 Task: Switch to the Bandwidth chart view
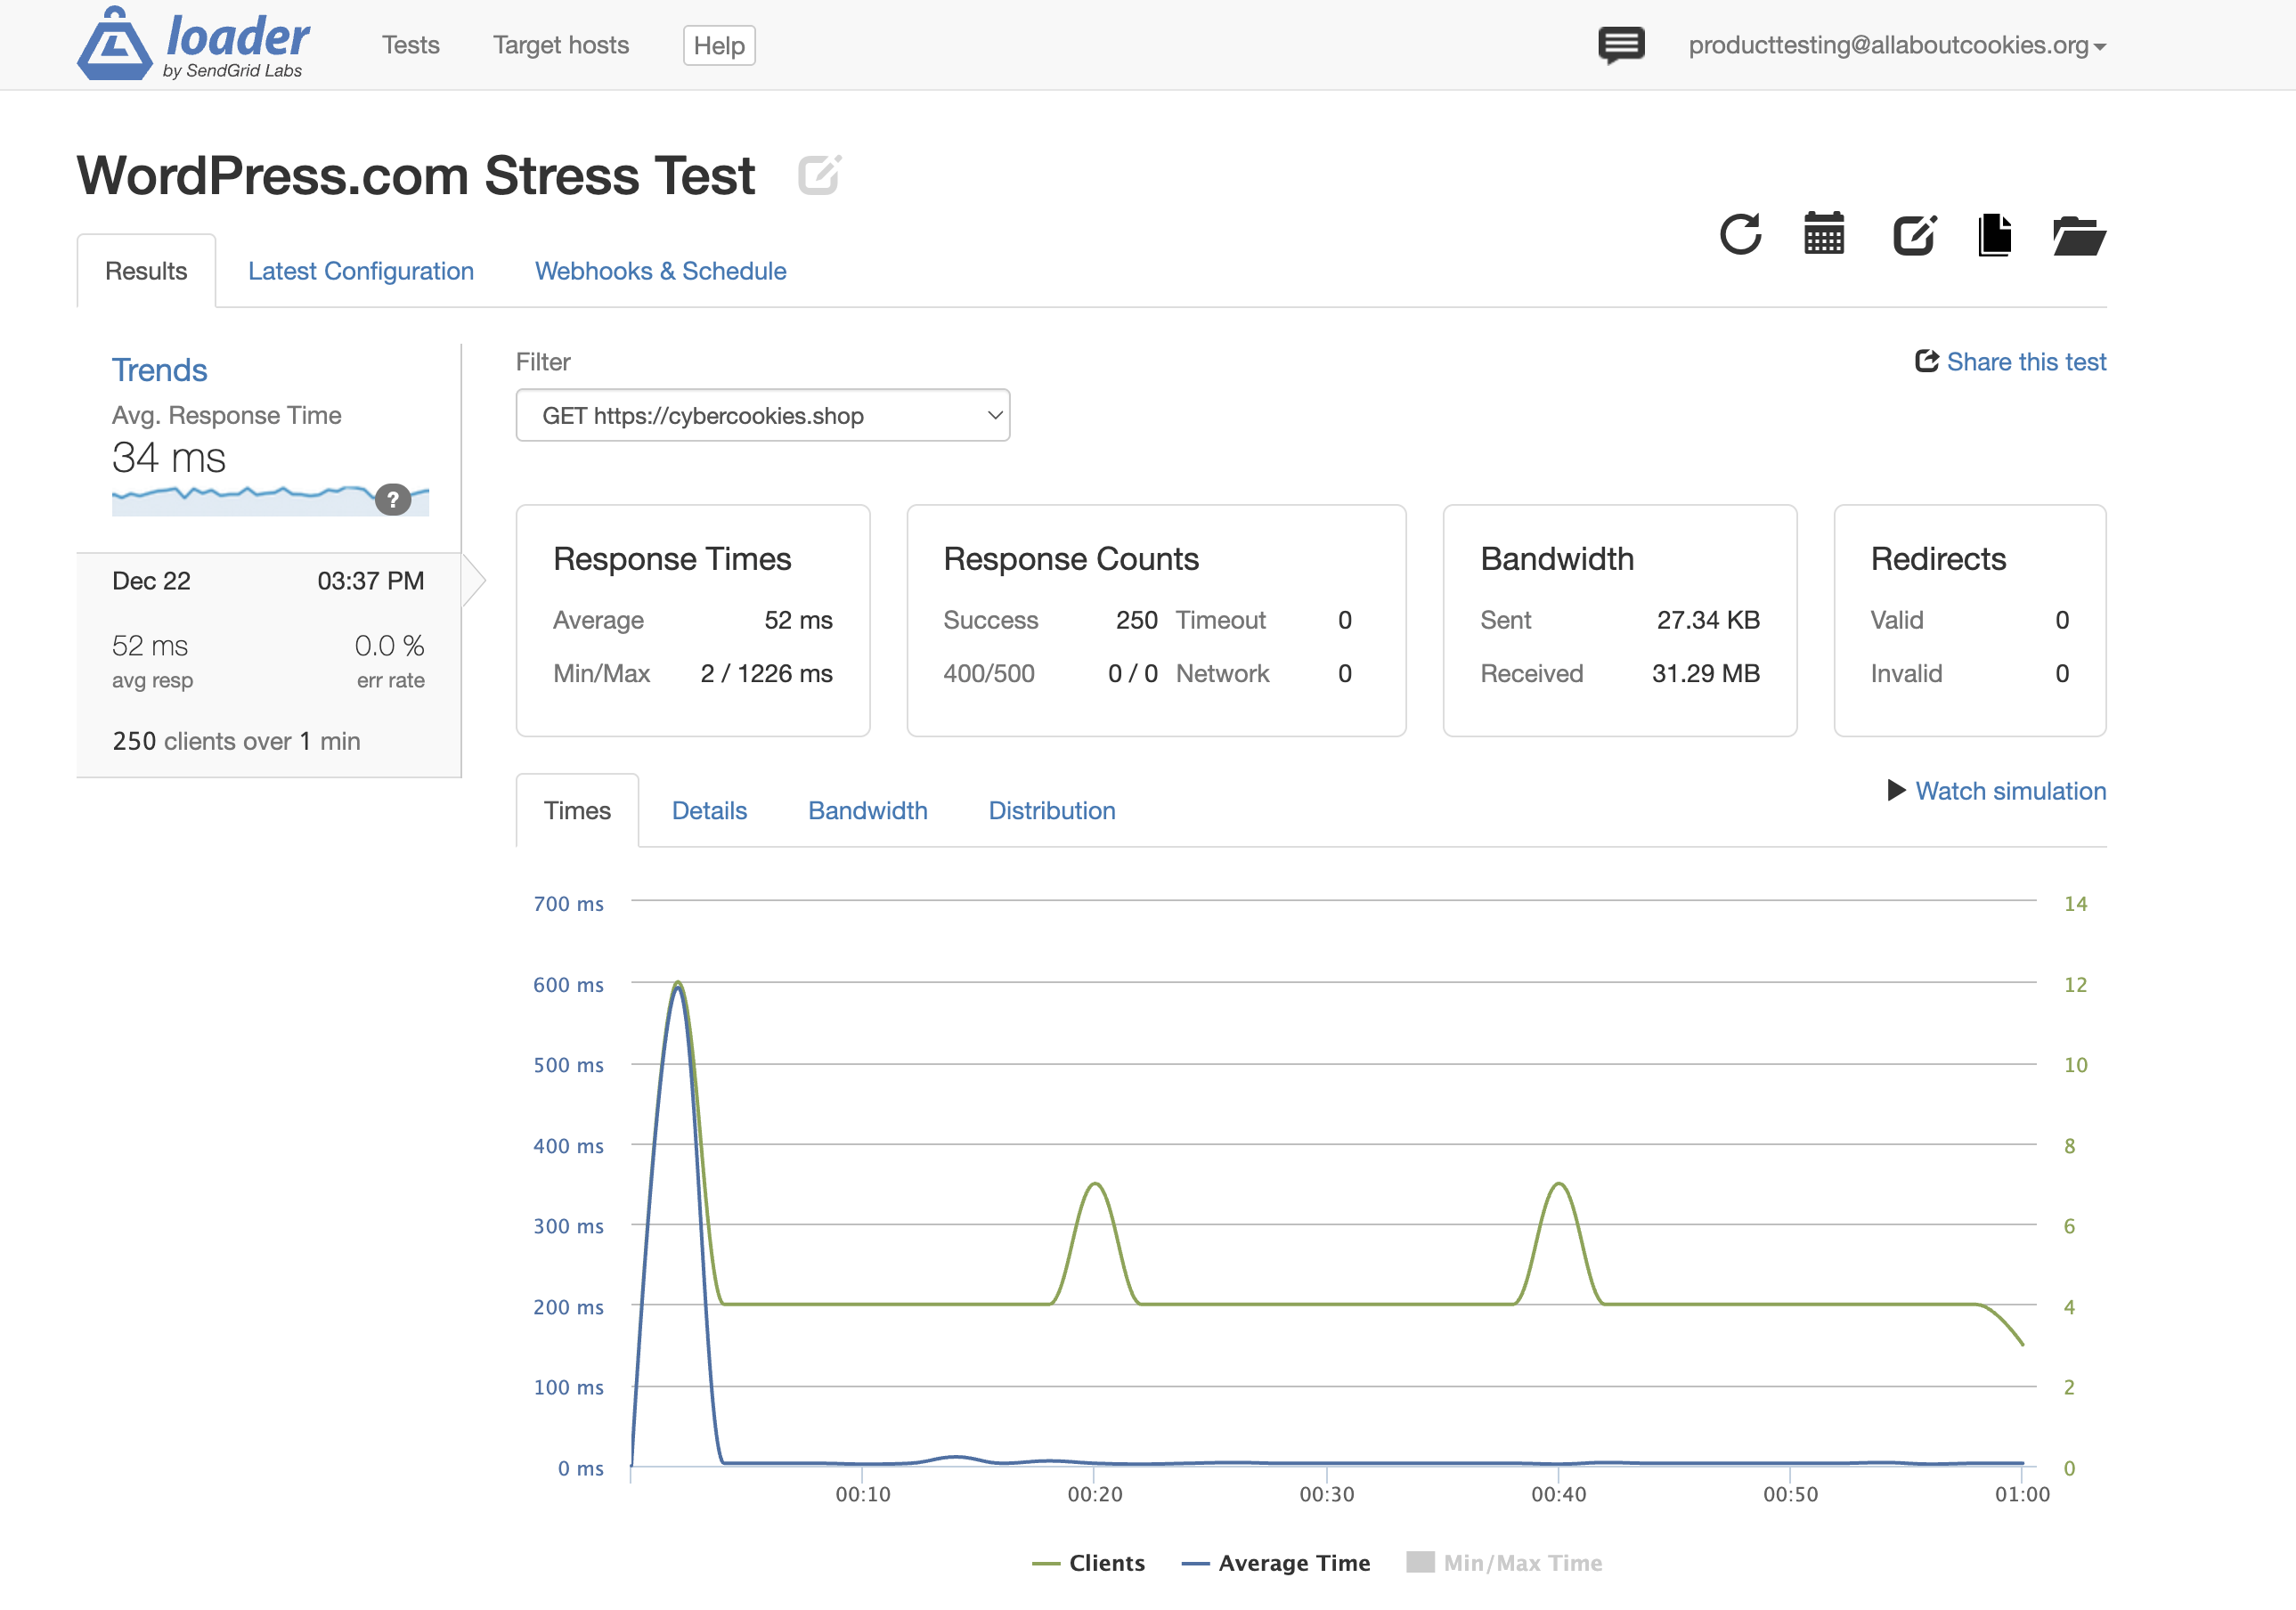[x=867, y=810]
